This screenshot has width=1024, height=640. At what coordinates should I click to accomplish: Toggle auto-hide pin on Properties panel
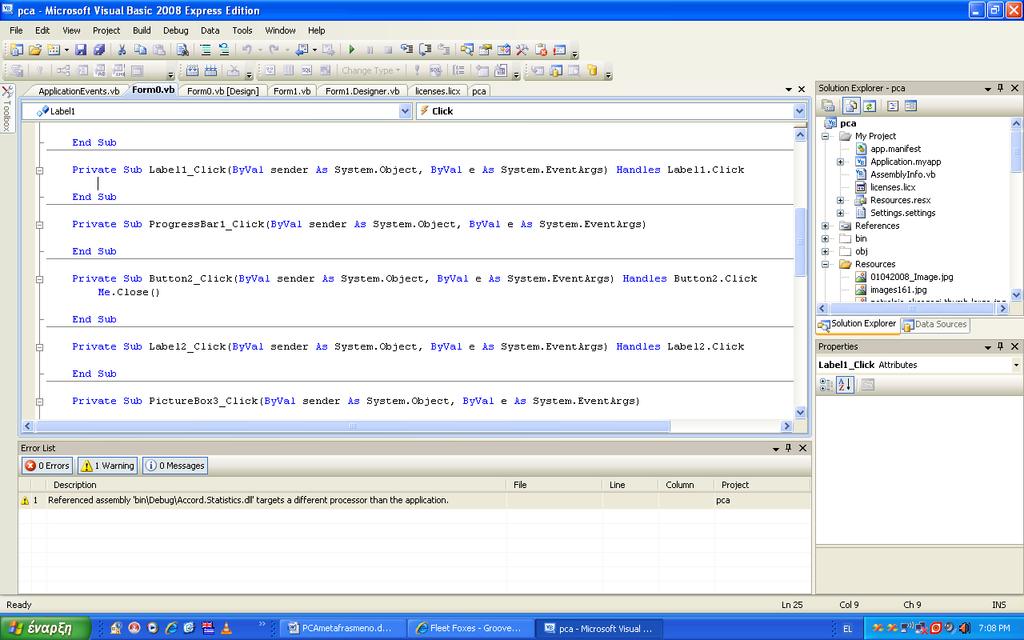1000,346
